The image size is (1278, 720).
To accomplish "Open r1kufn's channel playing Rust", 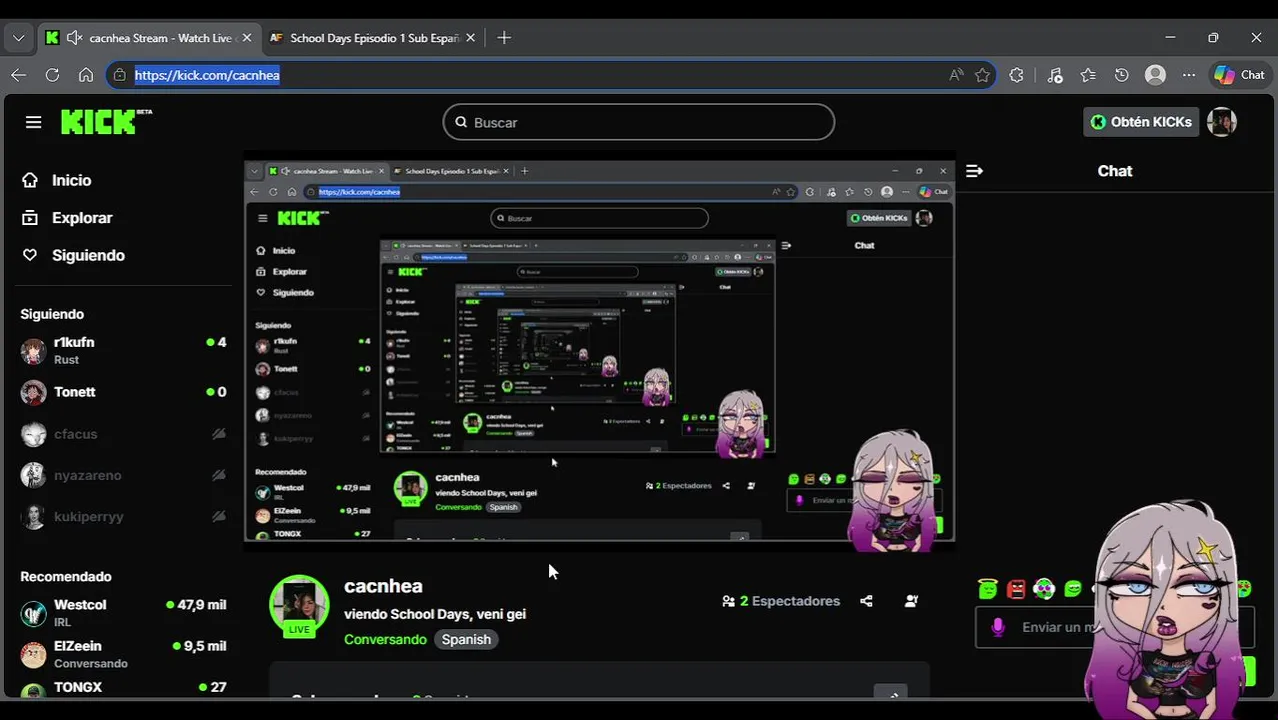I will [123, 350].
